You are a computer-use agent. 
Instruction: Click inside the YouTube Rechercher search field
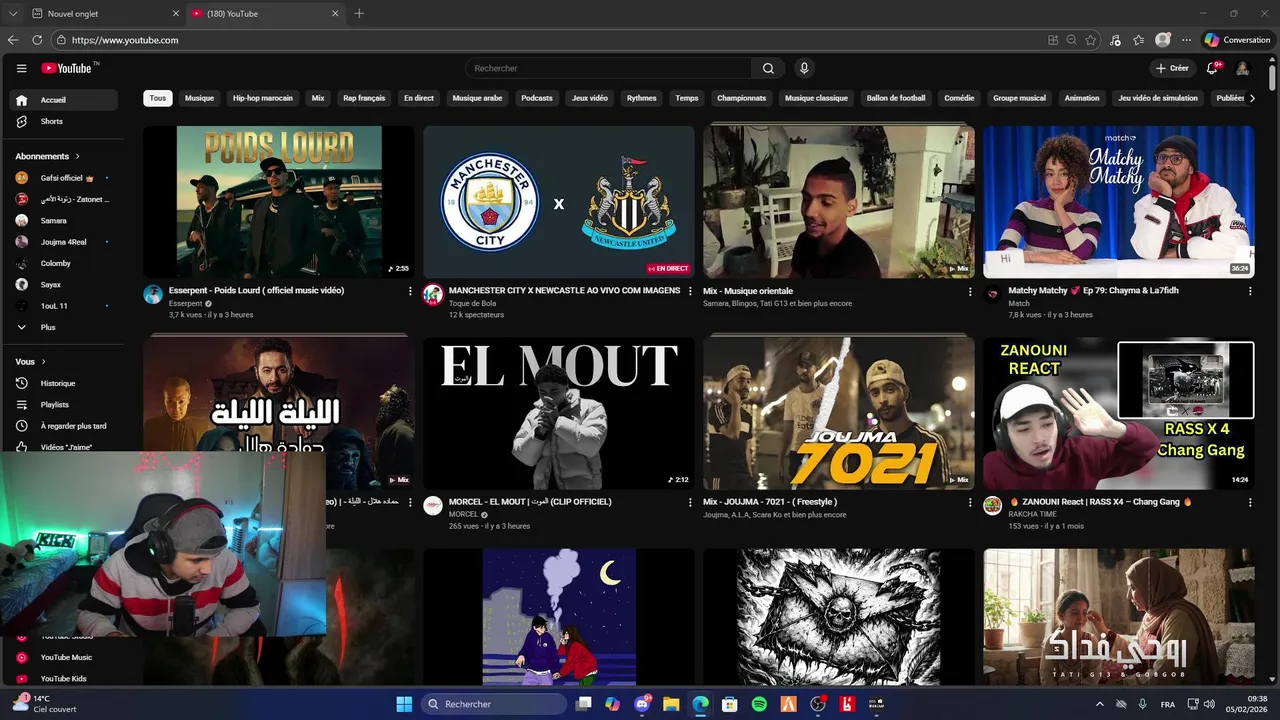click(608, 68)
